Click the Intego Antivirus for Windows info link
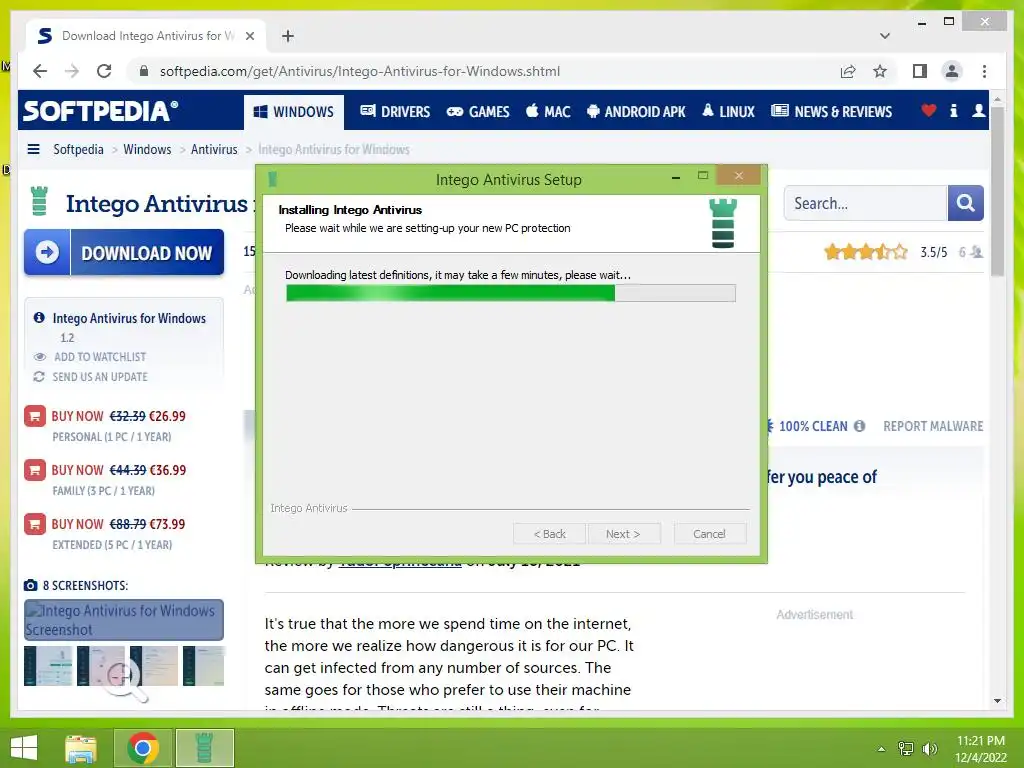Screen dimensions: 1024x768 (x=129, y=318)
